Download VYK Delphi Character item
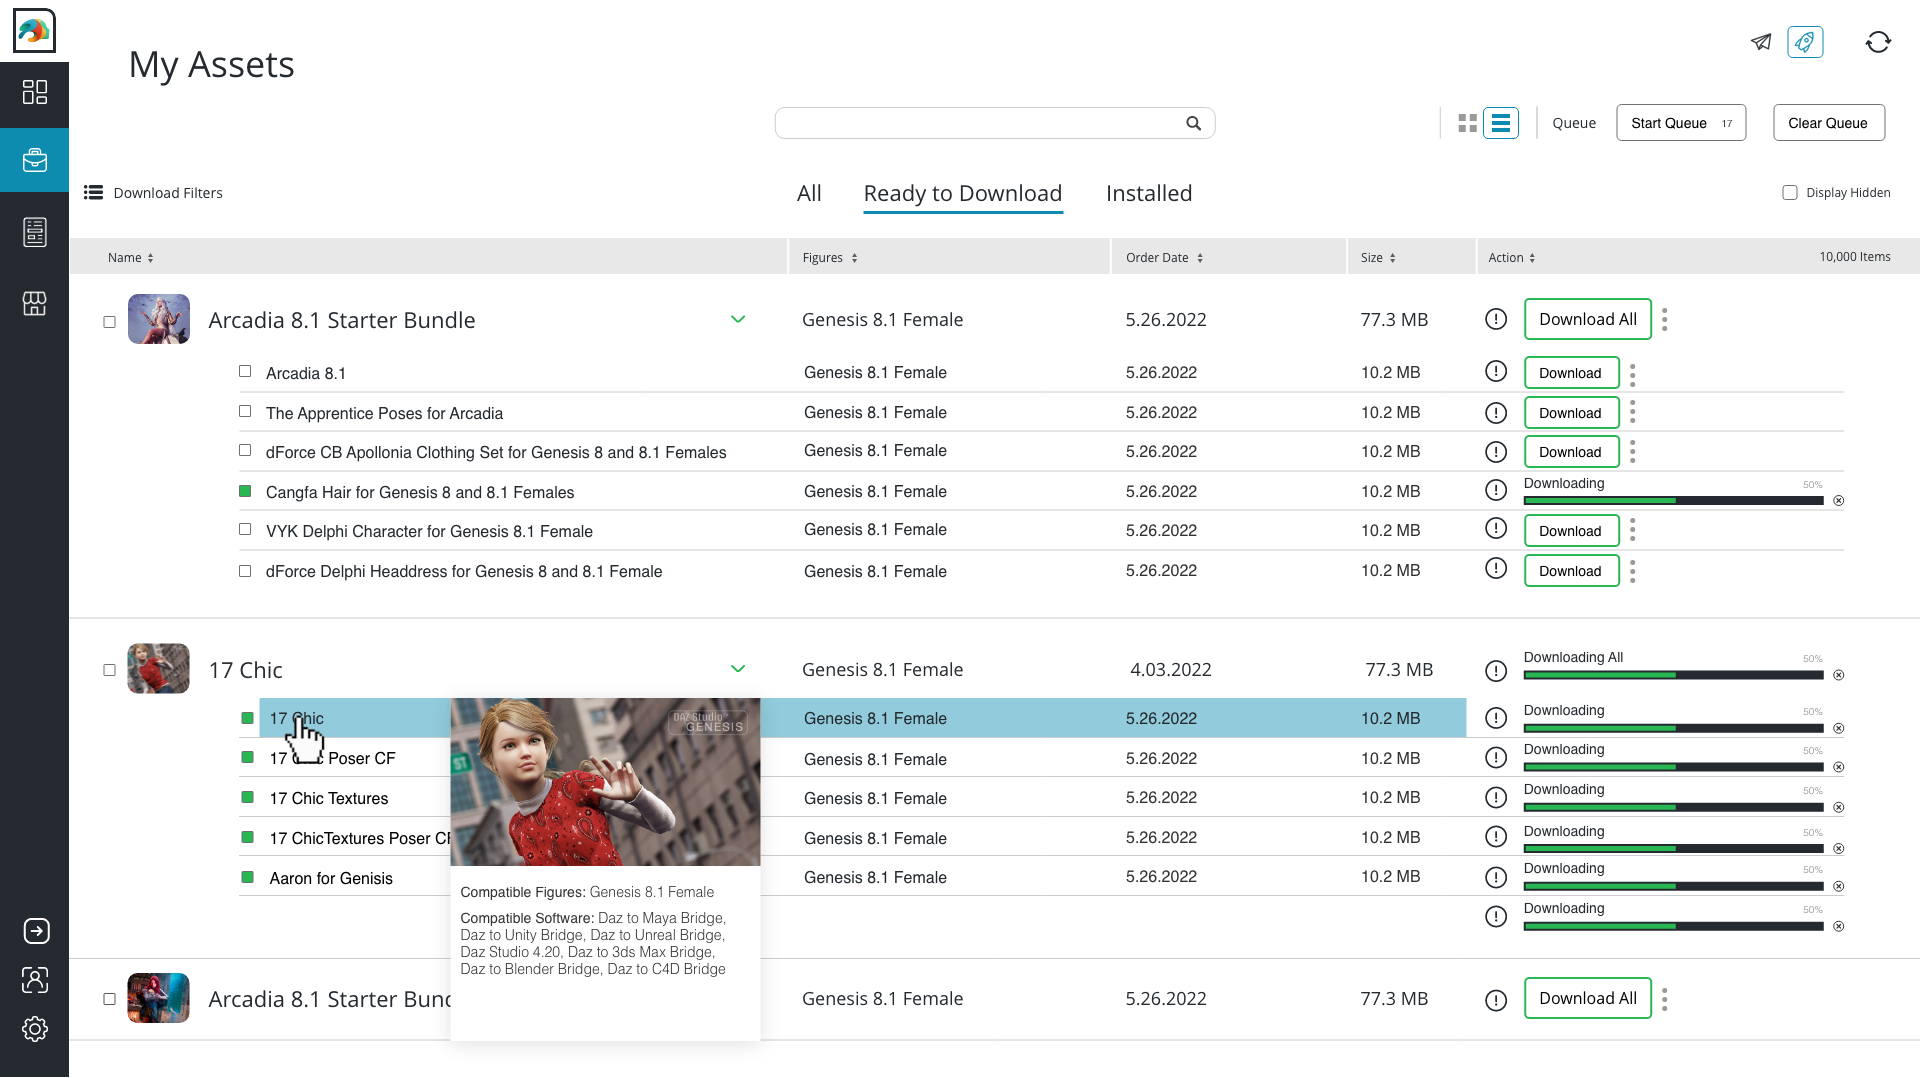Viewport: 1920px width, 1078px height. (1571, 531)
